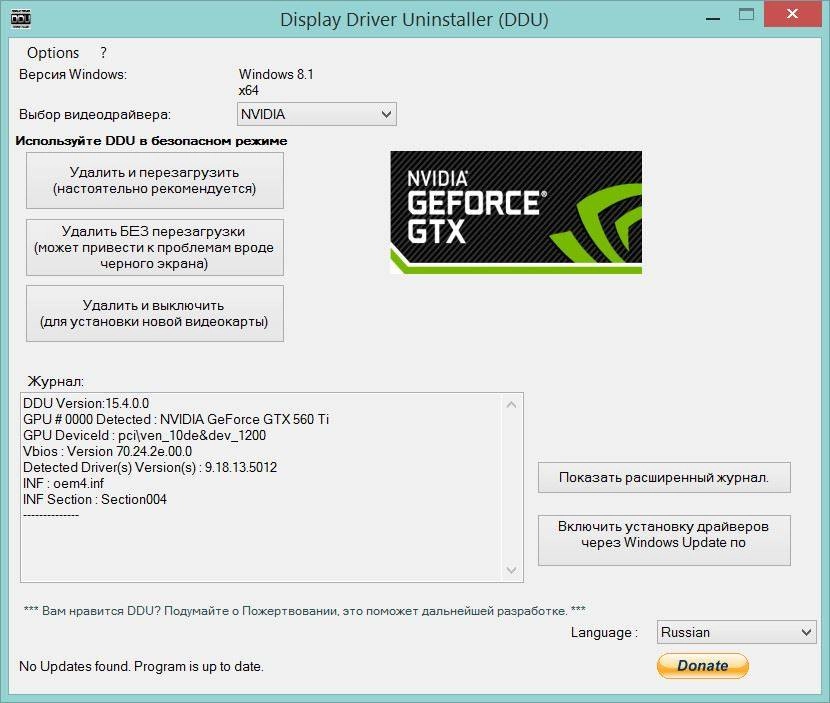Click the Donate button
This screenshot has width=830, height=703.
703,665
